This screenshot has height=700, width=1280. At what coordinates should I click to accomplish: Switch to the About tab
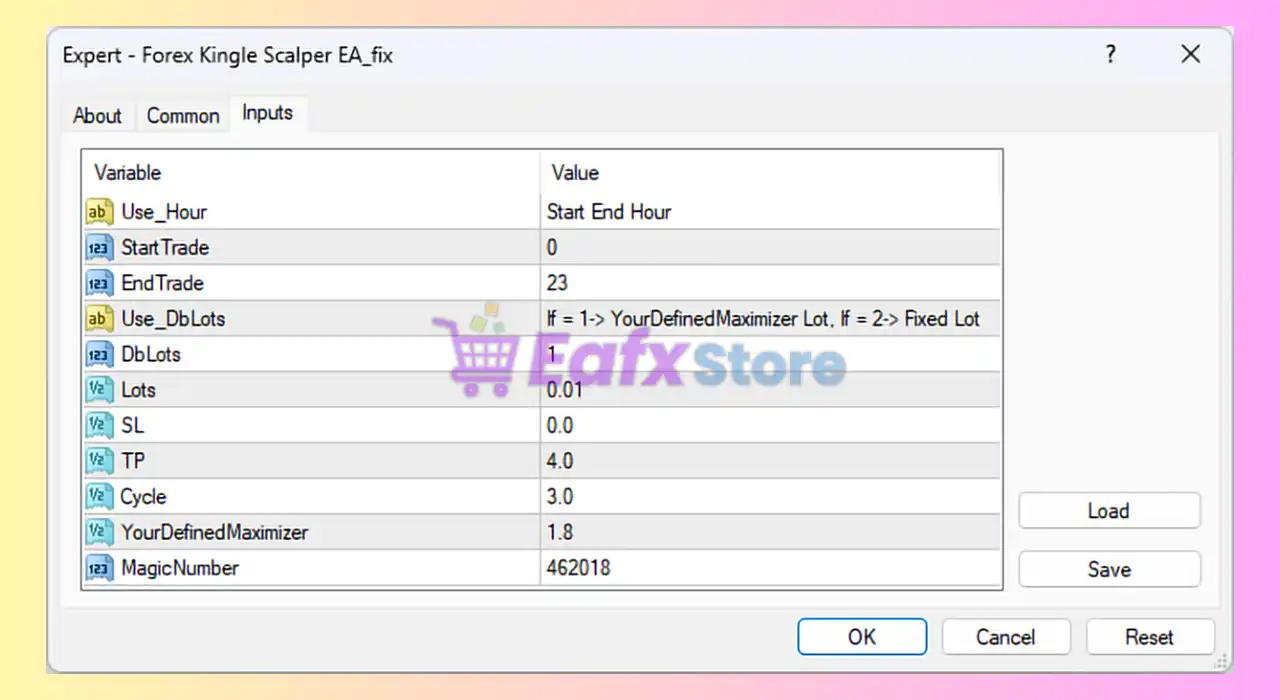coord(97,116)
